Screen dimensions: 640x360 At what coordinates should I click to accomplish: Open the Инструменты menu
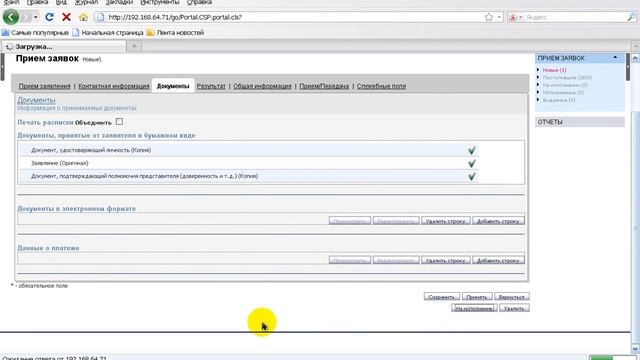pyautogui.click(x=160, y=2)
